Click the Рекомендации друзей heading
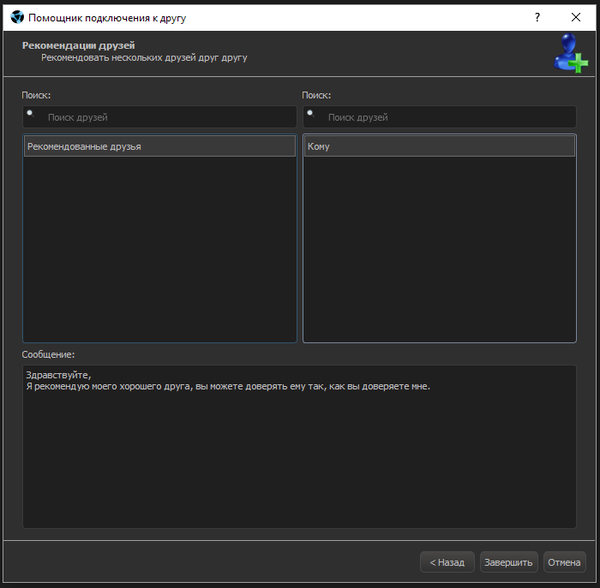The width and height of the screenshot is (600, 588). point(78,45)
